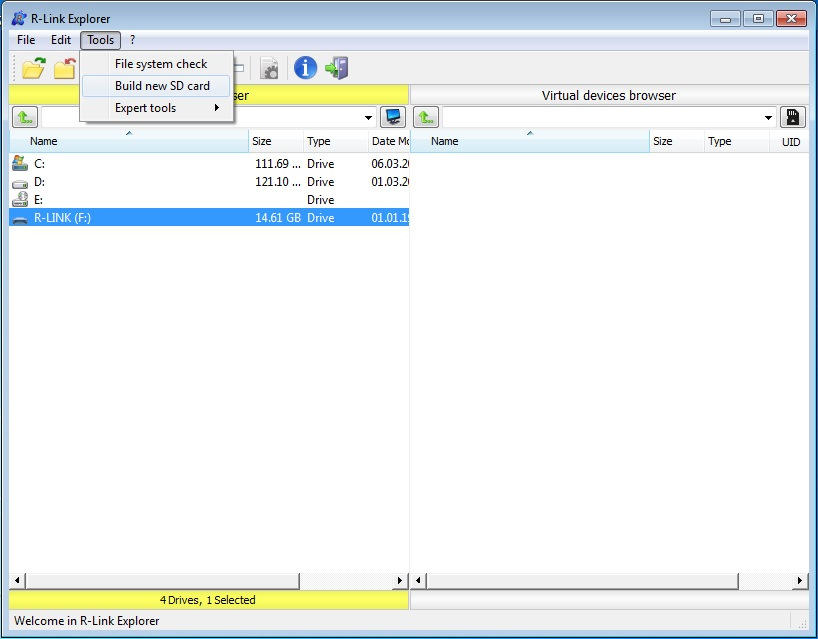This screenshot has width=818, height=639.
Task: Open the ? help menu
Action: (x=133, y=40)
